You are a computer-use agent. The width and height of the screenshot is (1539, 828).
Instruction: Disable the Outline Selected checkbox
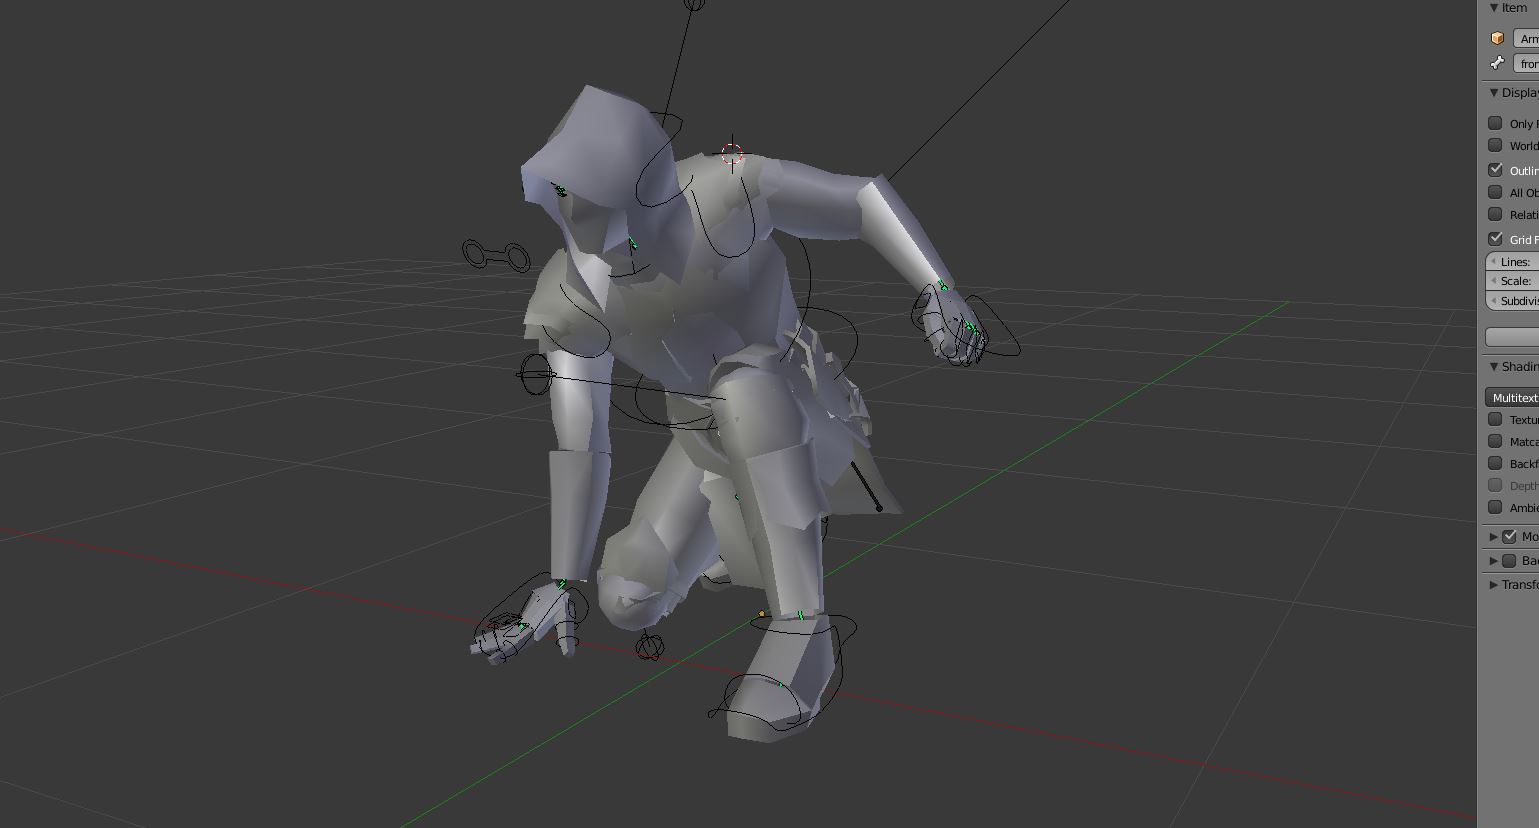click(1495, 170)
